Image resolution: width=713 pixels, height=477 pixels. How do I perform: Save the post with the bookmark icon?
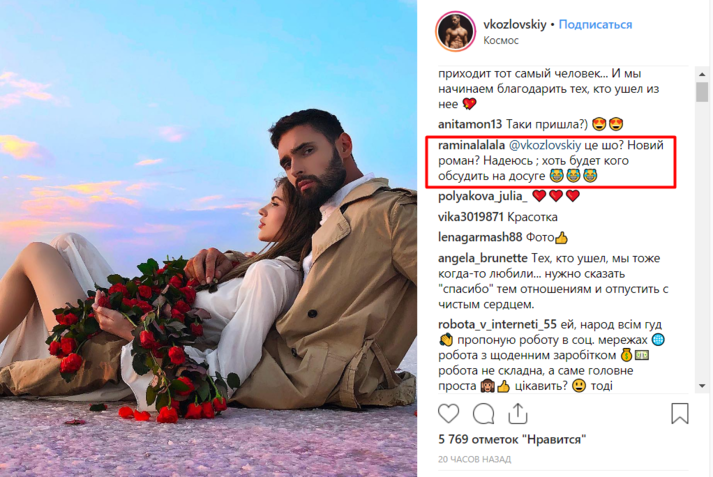tap(680, 413)
